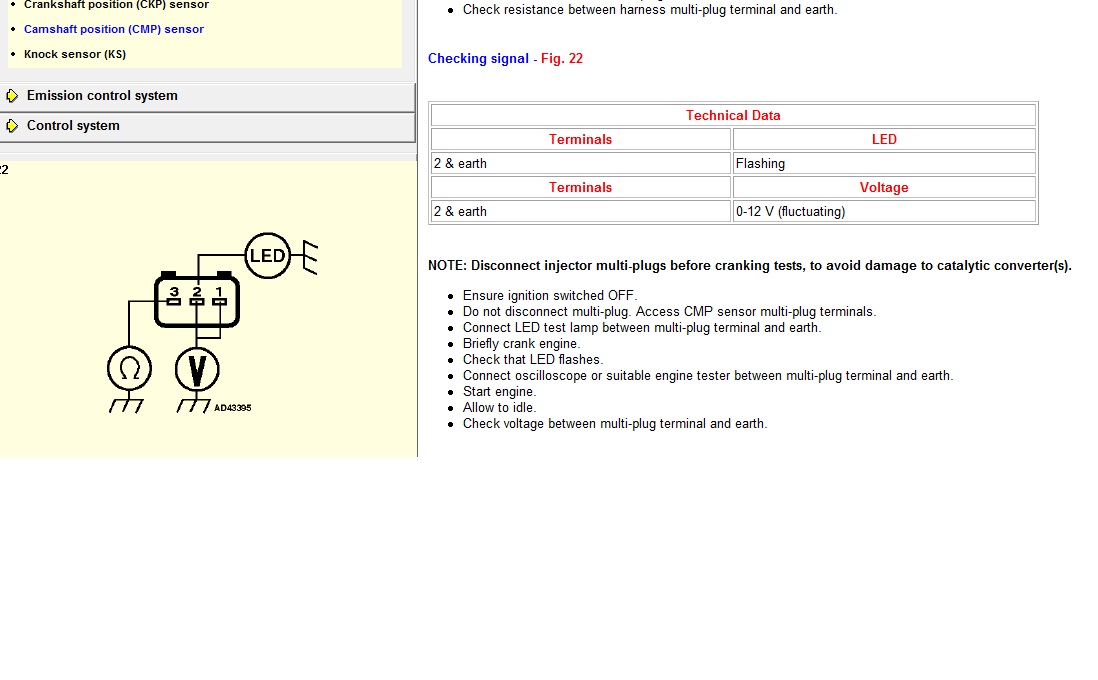Screen dimensions: 1098x680
Task: Expand the Emission control system section
Action: point(102,96)
